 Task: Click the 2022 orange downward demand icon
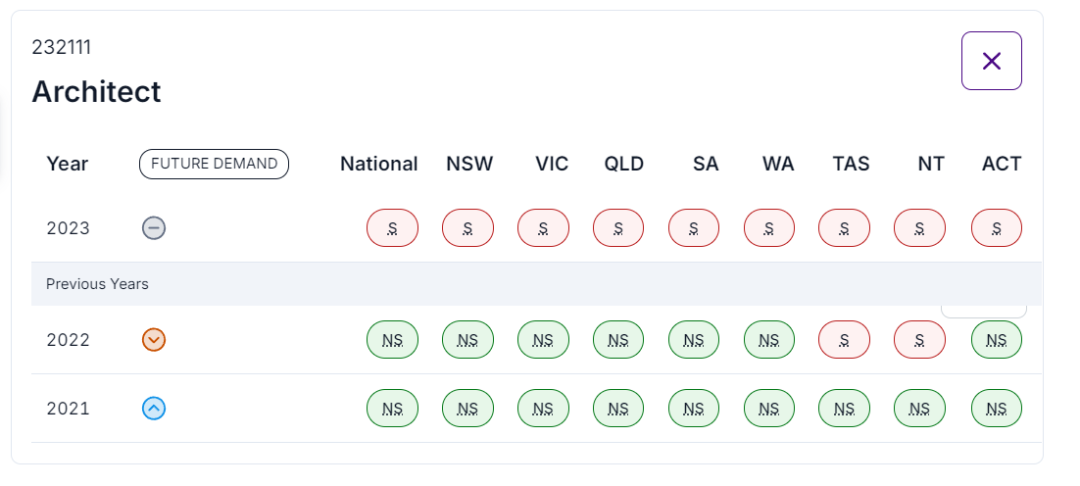154,340
